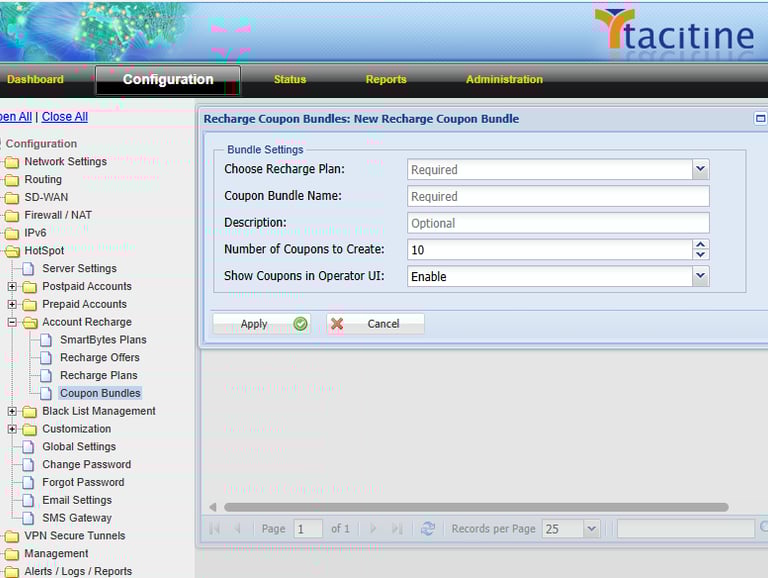768x578 pixels.
Task: Click the Number of Coupons value field
Action: tap(550, 250)
